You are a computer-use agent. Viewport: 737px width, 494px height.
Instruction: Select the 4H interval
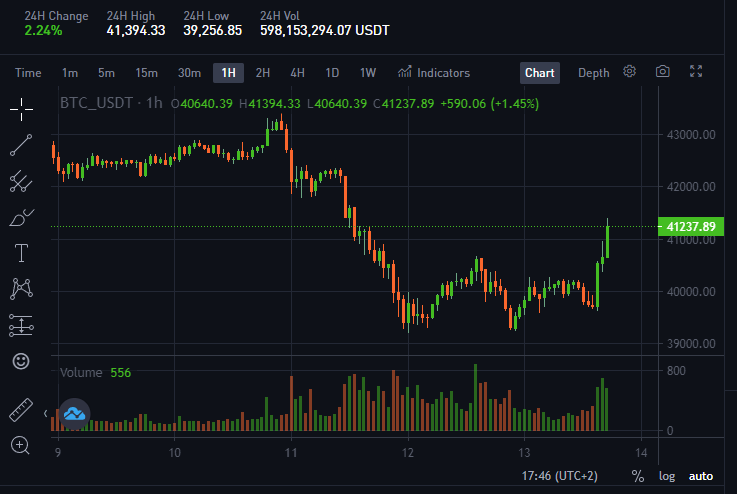click(x=298, y=73)
